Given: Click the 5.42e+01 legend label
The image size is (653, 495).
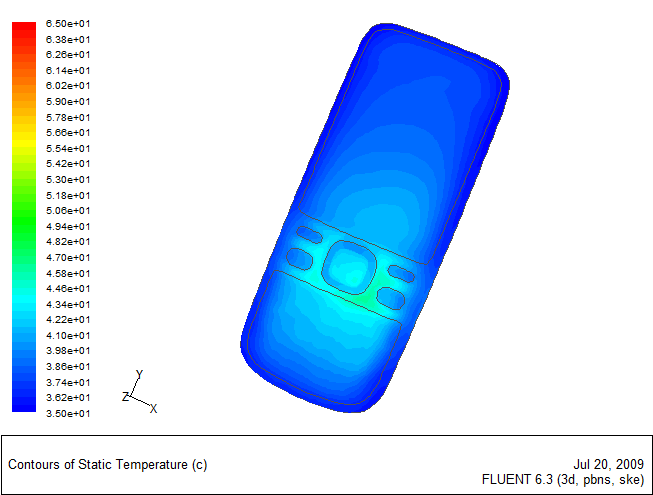Looking at the screenshot, I should pos(68,163).
